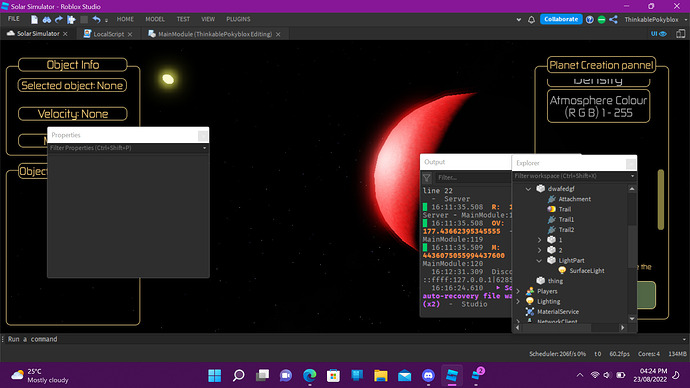Switch to HOME ribbon tab
Image resolution: width=690 pixels, height=388 pixels.
pyautogui.click(x=125, y=19)
